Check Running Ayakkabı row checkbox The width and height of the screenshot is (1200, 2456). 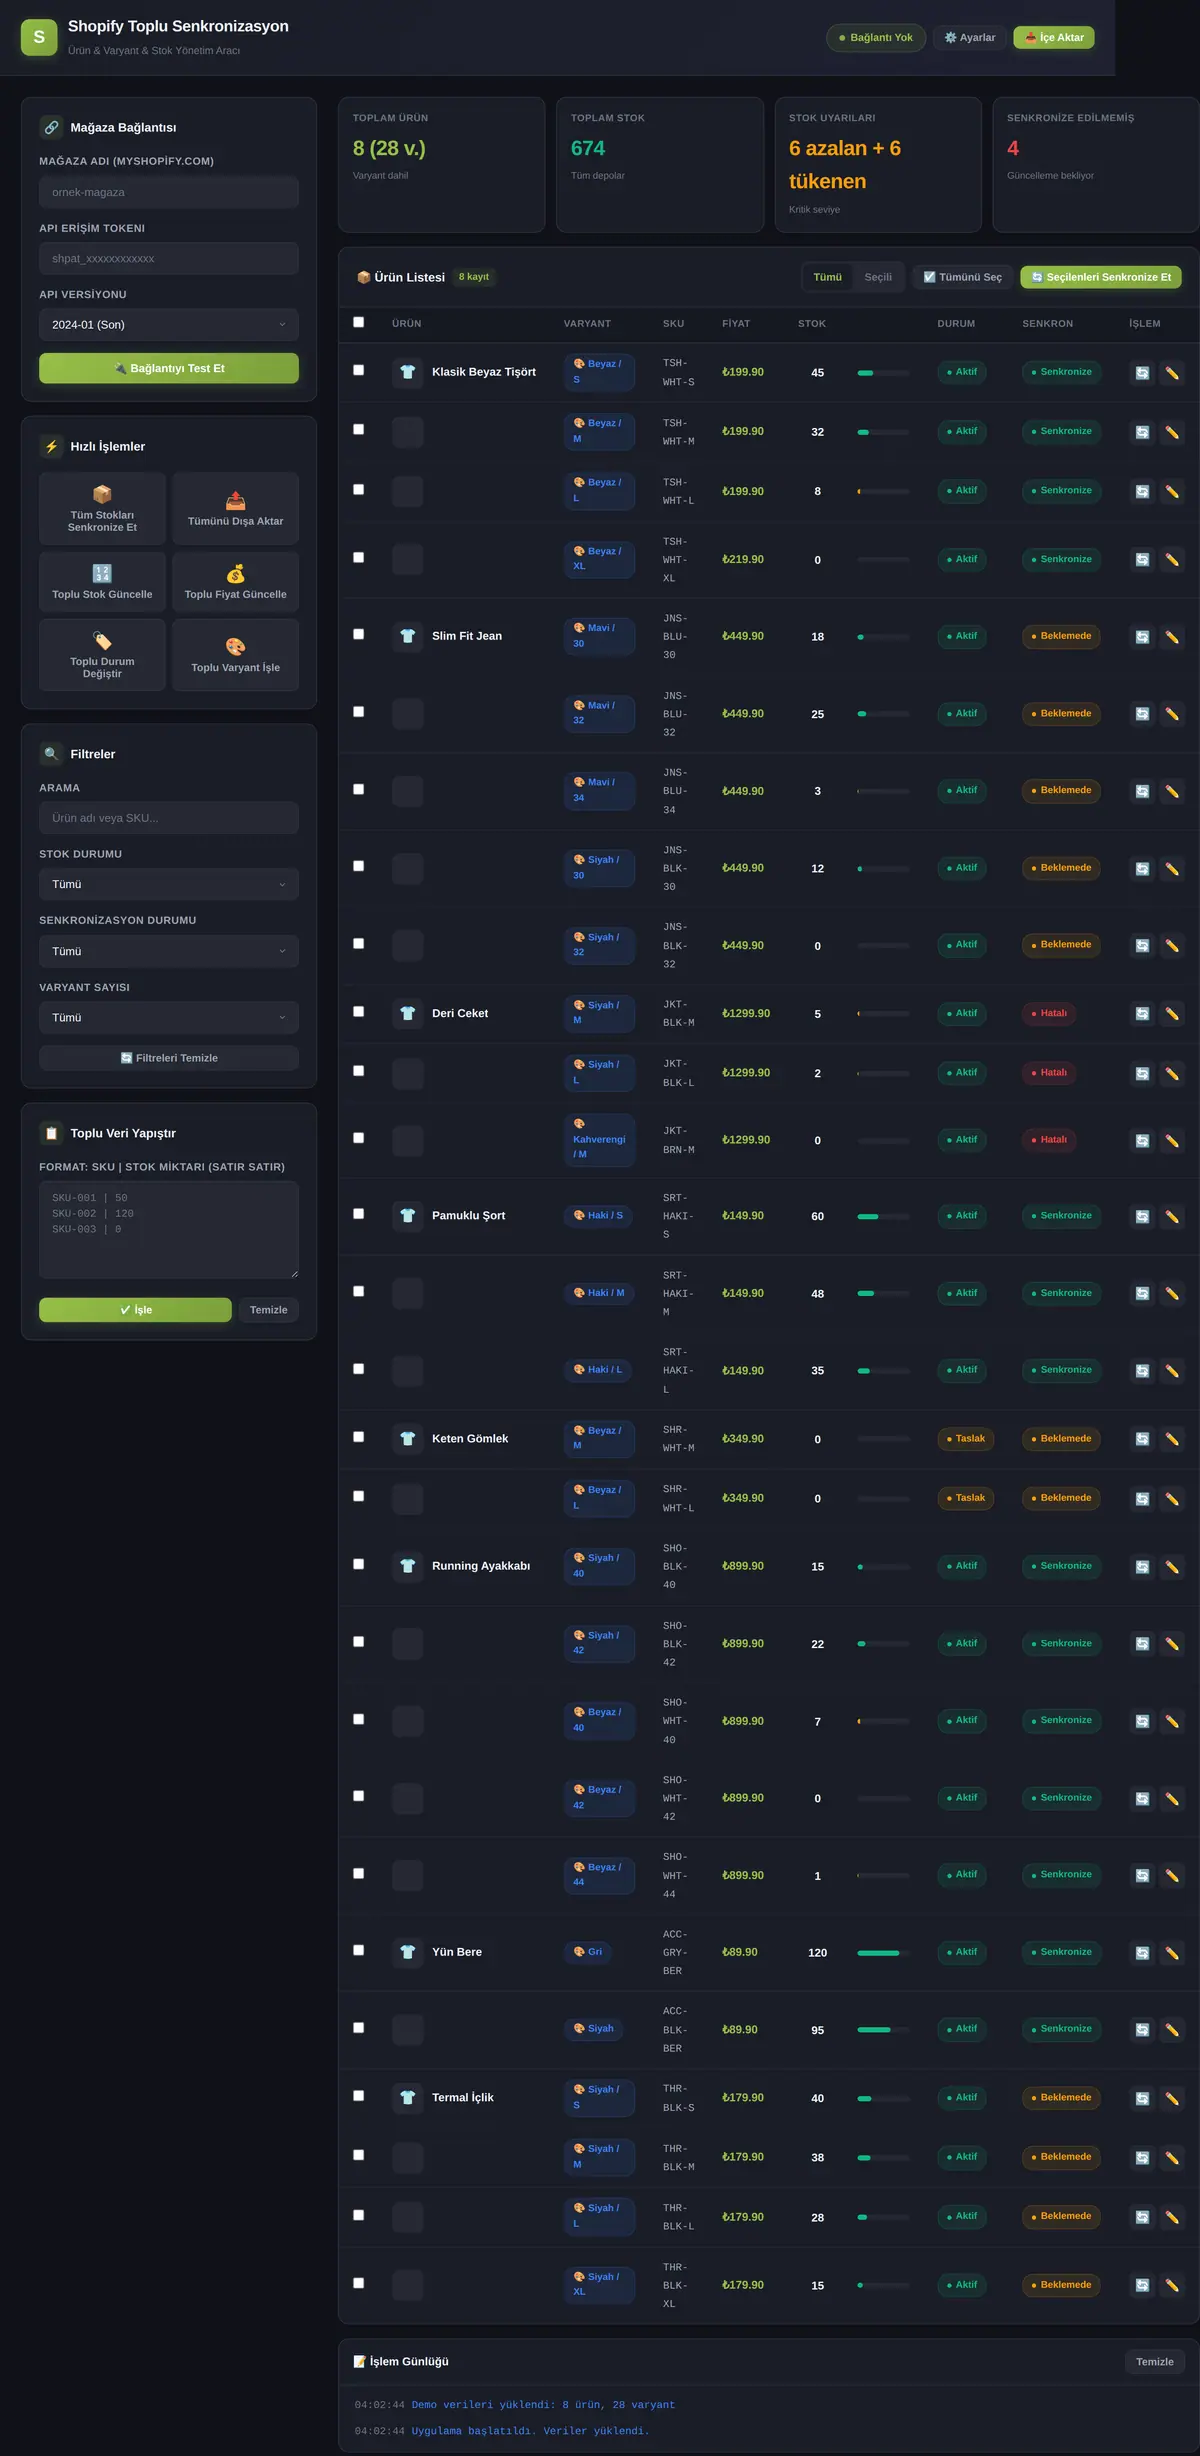coord(358,1564)
